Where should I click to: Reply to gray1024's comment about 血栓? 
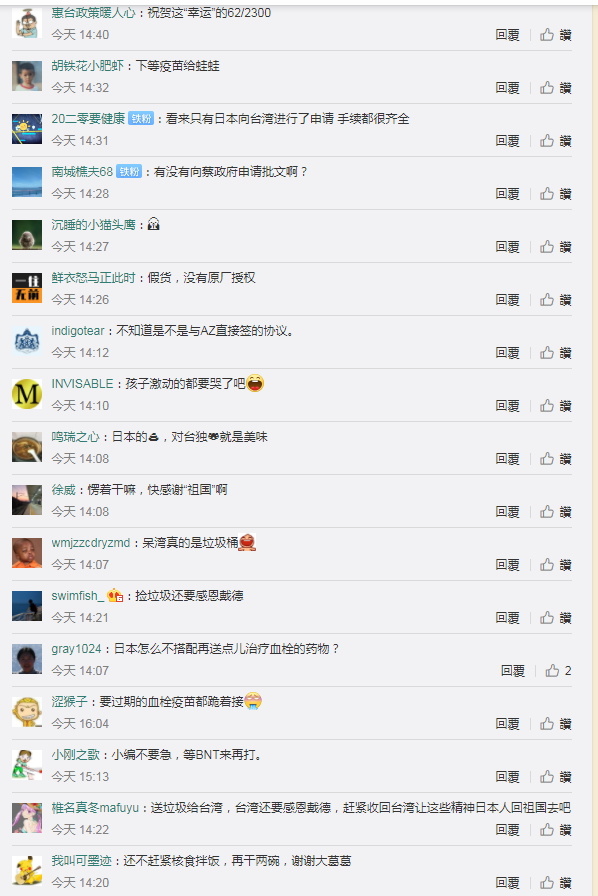pos(513,671)
